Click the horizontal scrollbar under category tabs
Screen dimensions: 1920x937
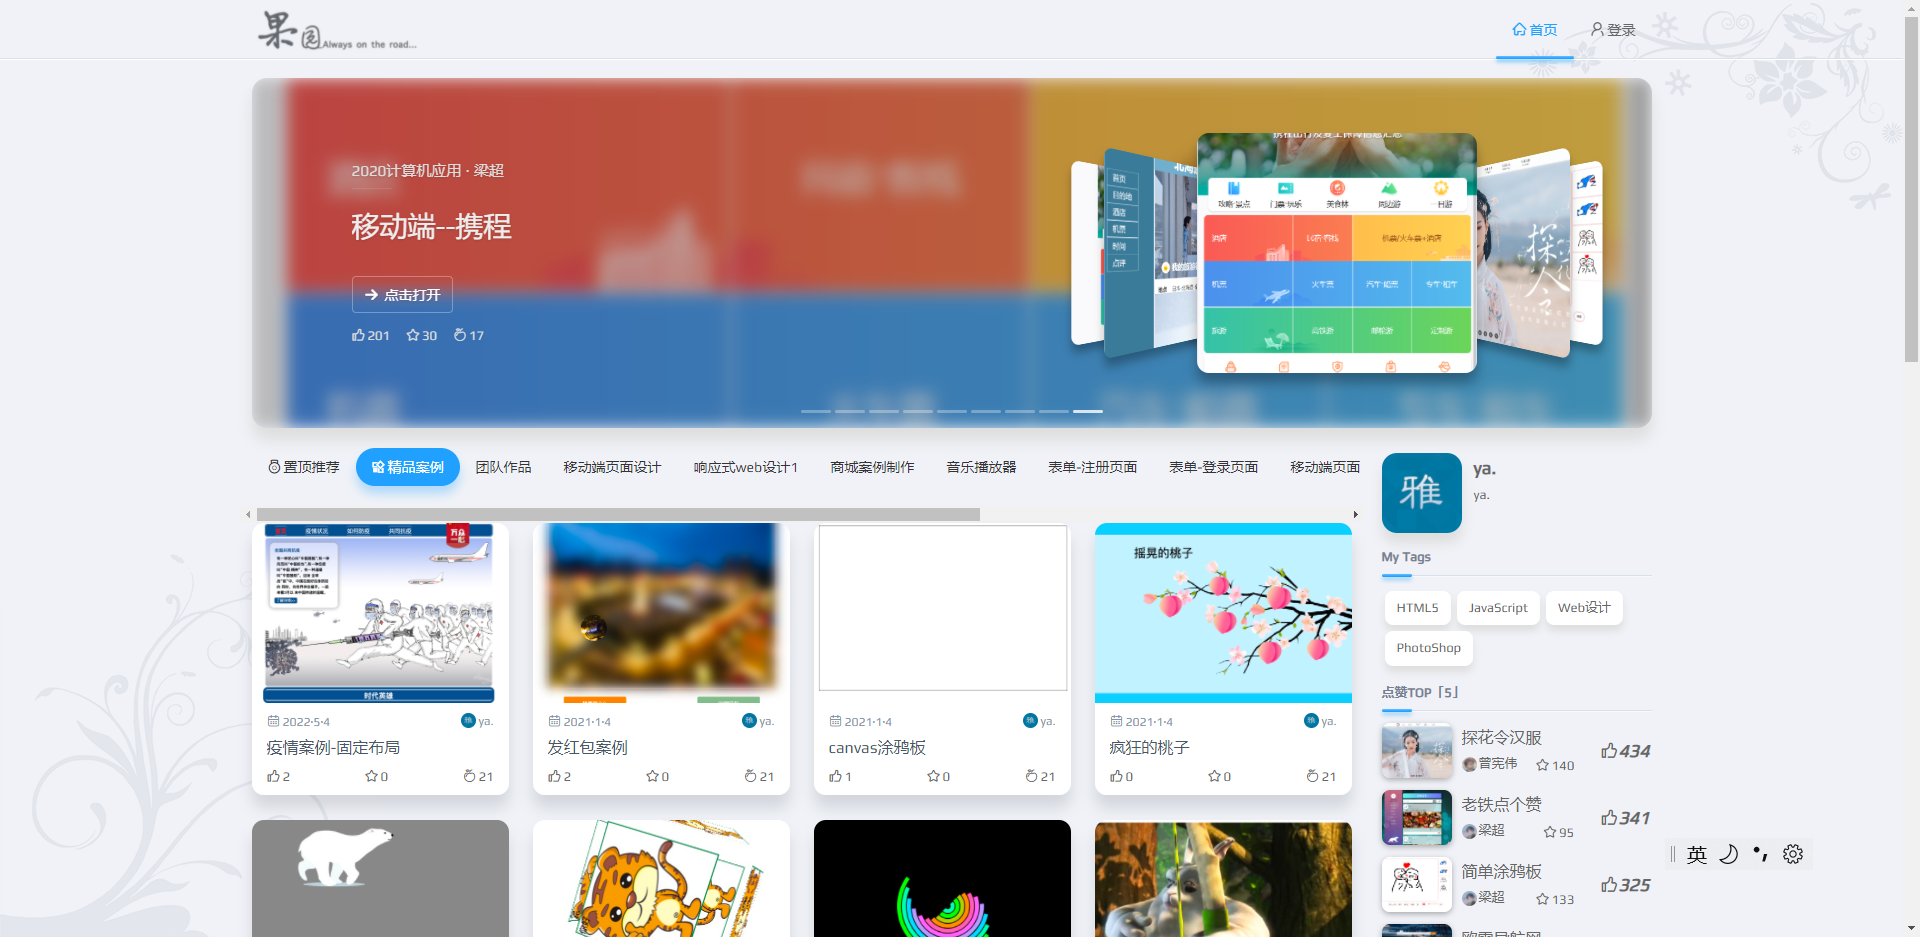(x=618, y=514)
